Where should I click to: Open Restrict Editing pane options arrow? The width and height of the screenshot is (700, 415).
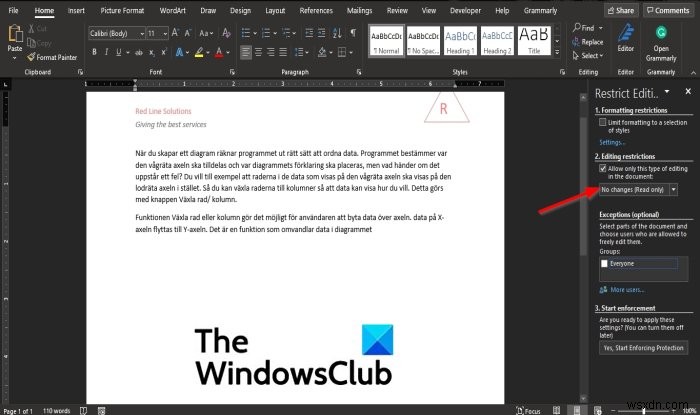(x=667, y=91)
